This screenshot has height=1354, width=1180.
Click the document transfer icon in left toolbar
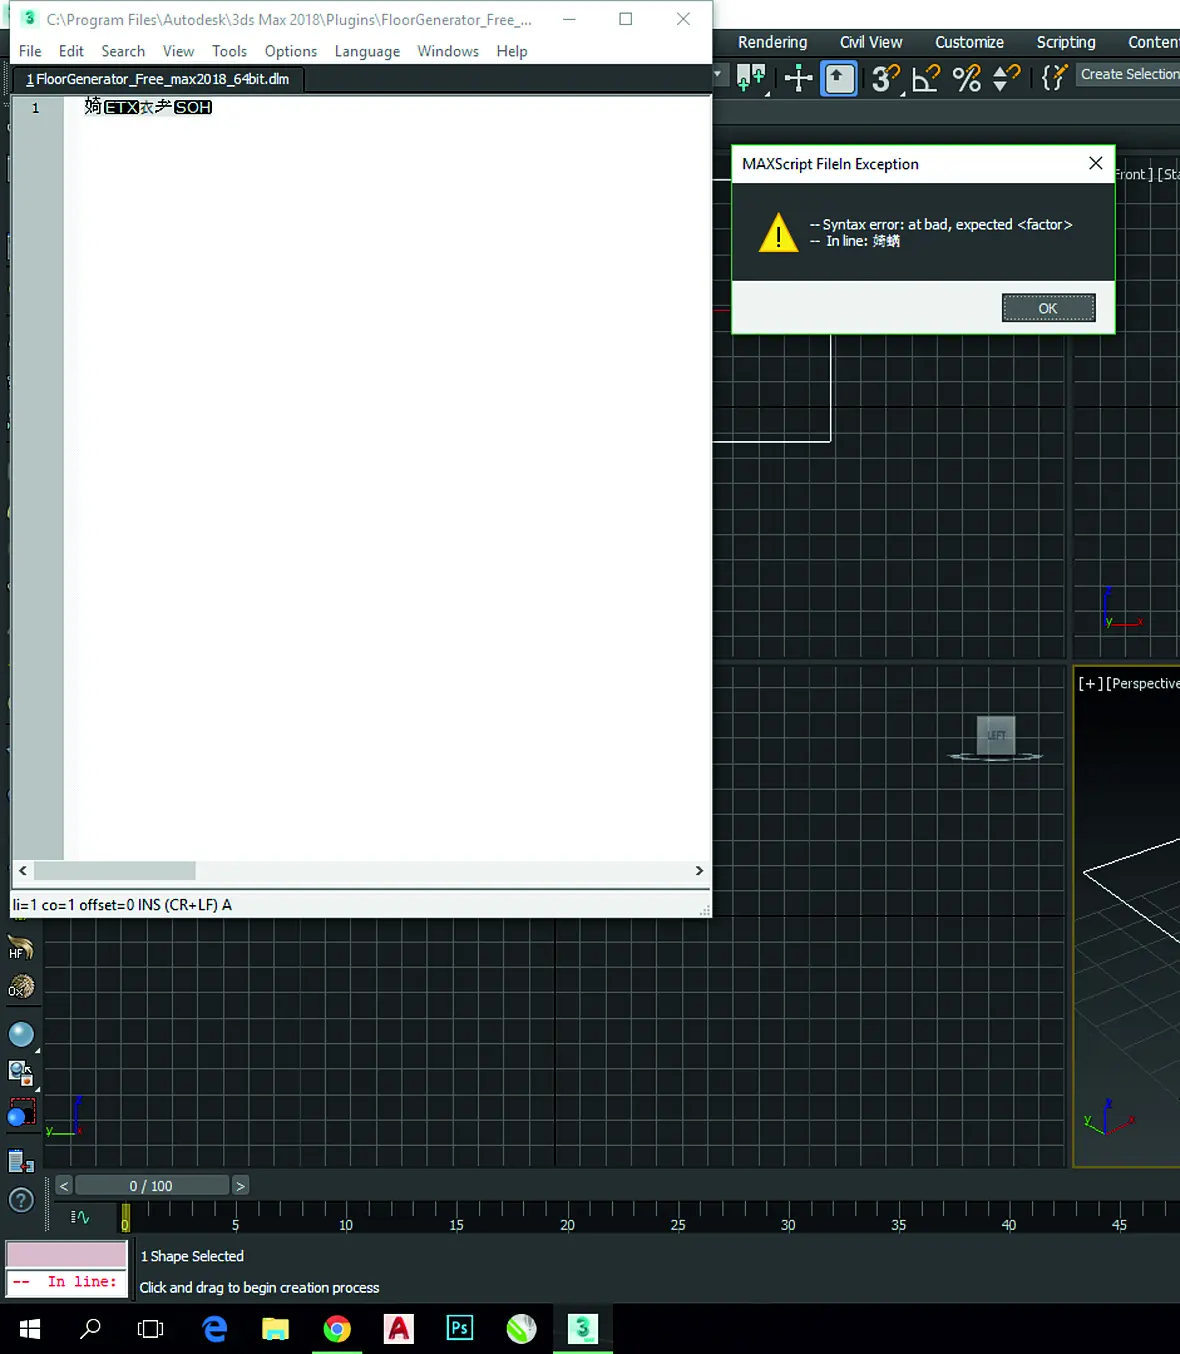(x=20, y=1162)
